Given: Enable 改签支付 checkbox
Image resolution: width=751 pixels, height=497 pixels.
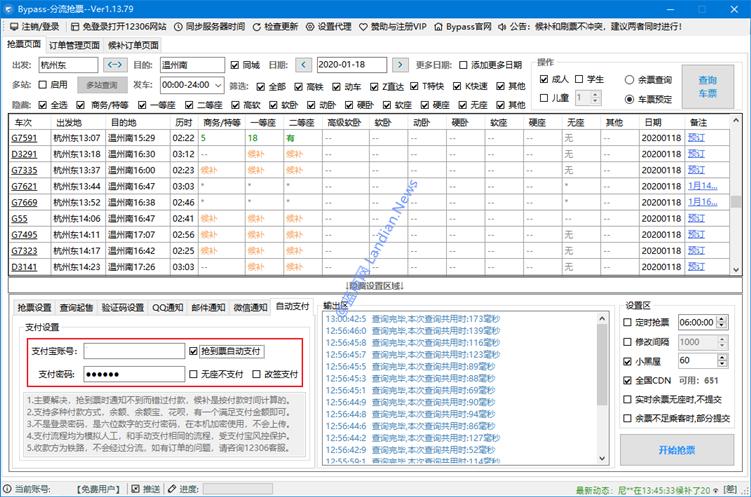Looking at the screenshot, I should 256,374.
